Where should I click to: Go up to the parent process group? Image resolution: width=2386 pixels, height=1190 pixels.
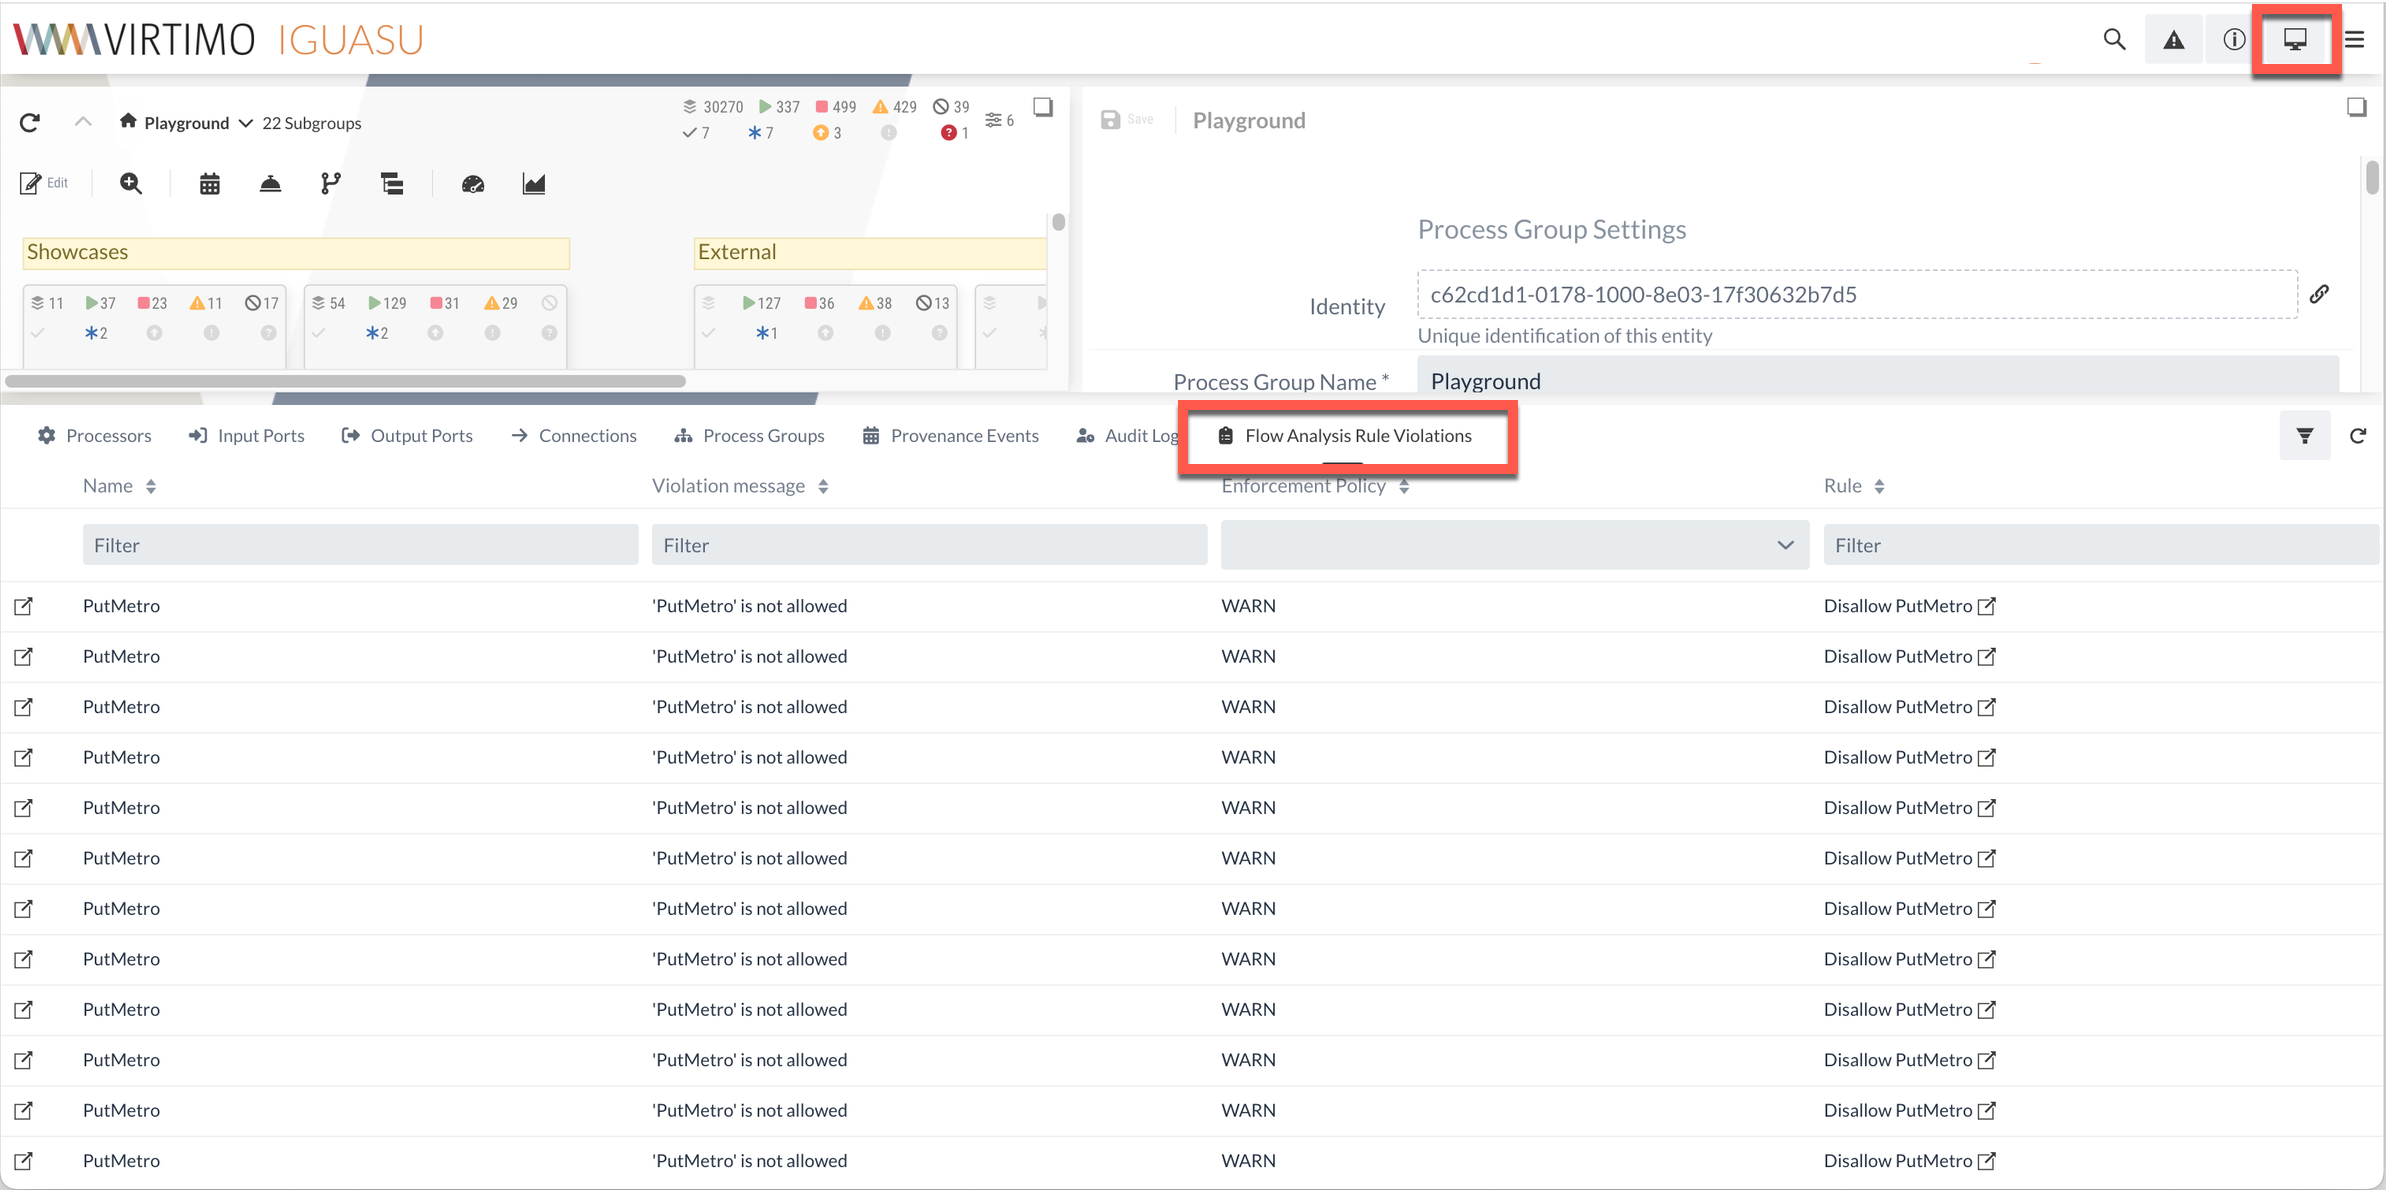(x=83, y=121)
